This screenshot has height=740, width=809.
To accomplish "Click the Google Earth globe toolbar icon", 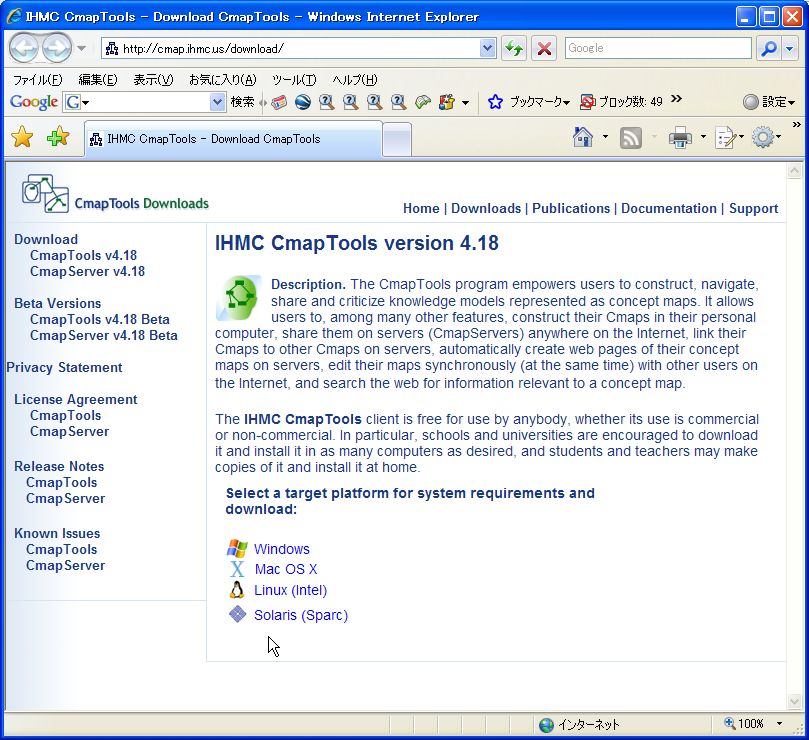I will (x=303, y=102).
